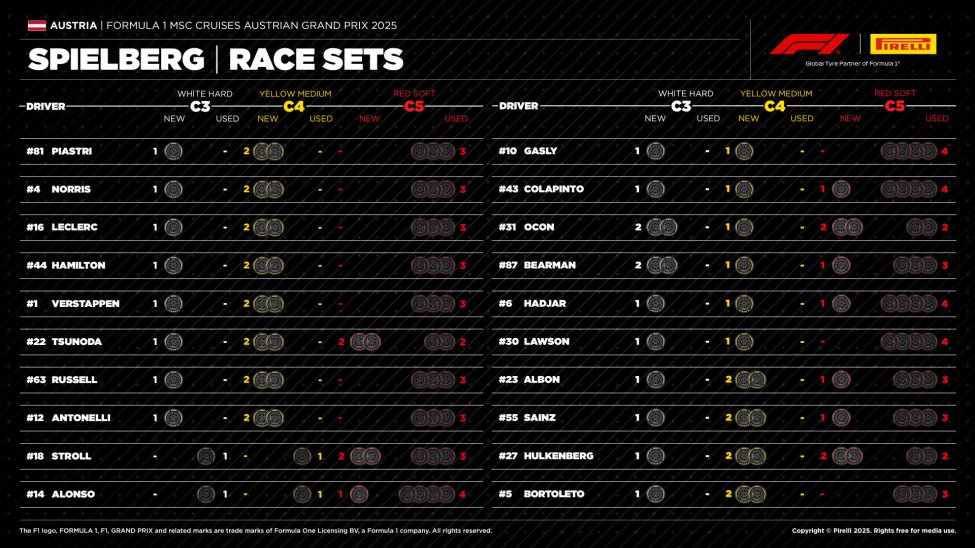Click the C5 Red Soft header in right table
Image resolution: width=975 pixels, height=548 pixels.
(894, 105)
